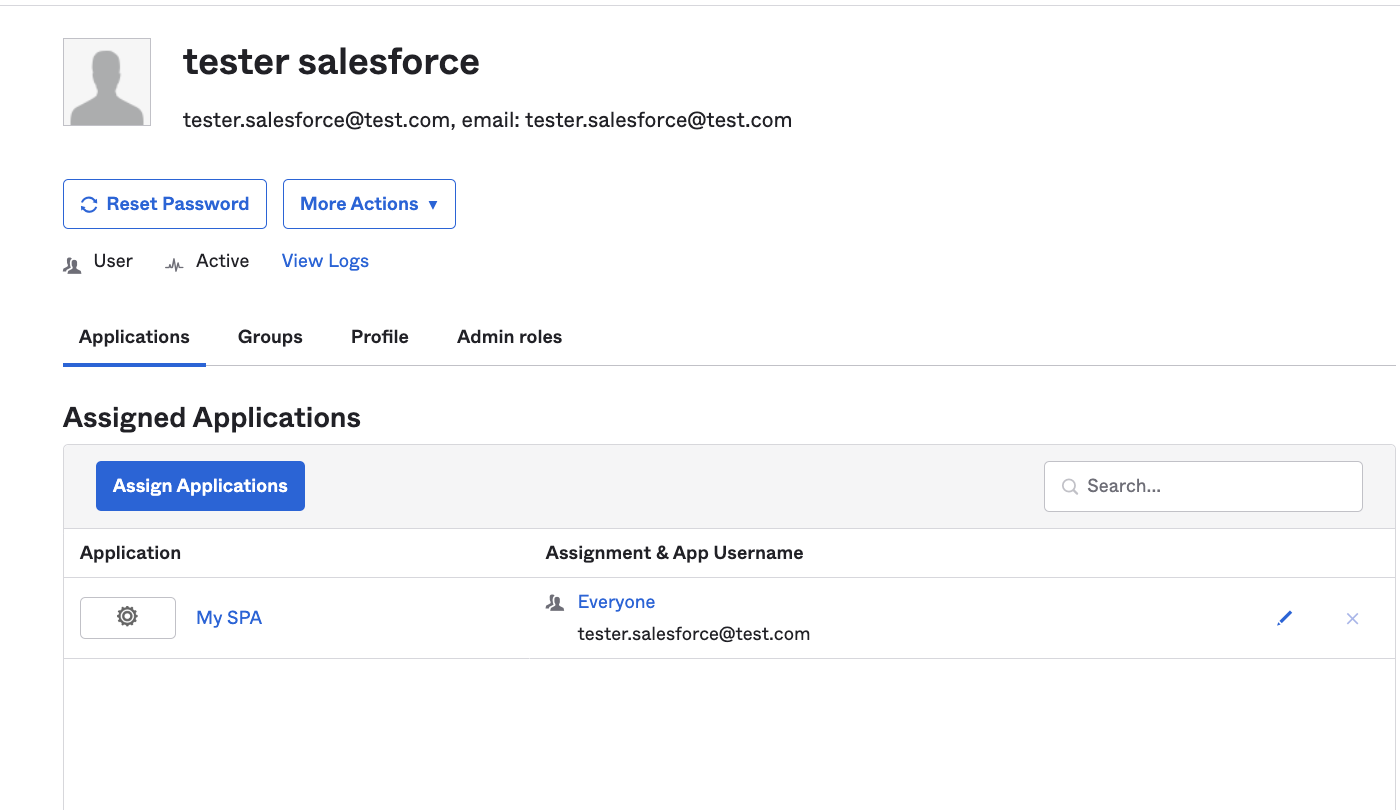Open the My SPA application link
Image resolution: width=1400 pixels, height=810 pixels.
coord(229,618)
